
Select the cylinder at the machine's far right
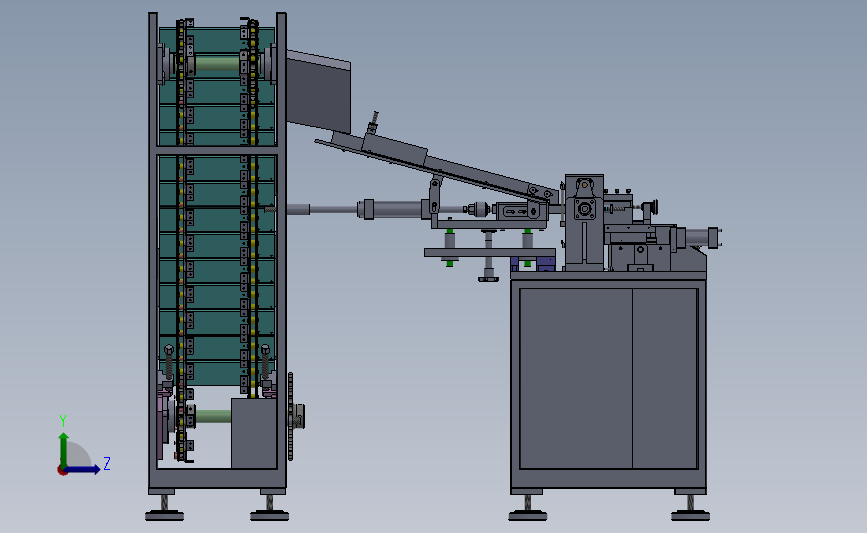click(x=699, y=238)
